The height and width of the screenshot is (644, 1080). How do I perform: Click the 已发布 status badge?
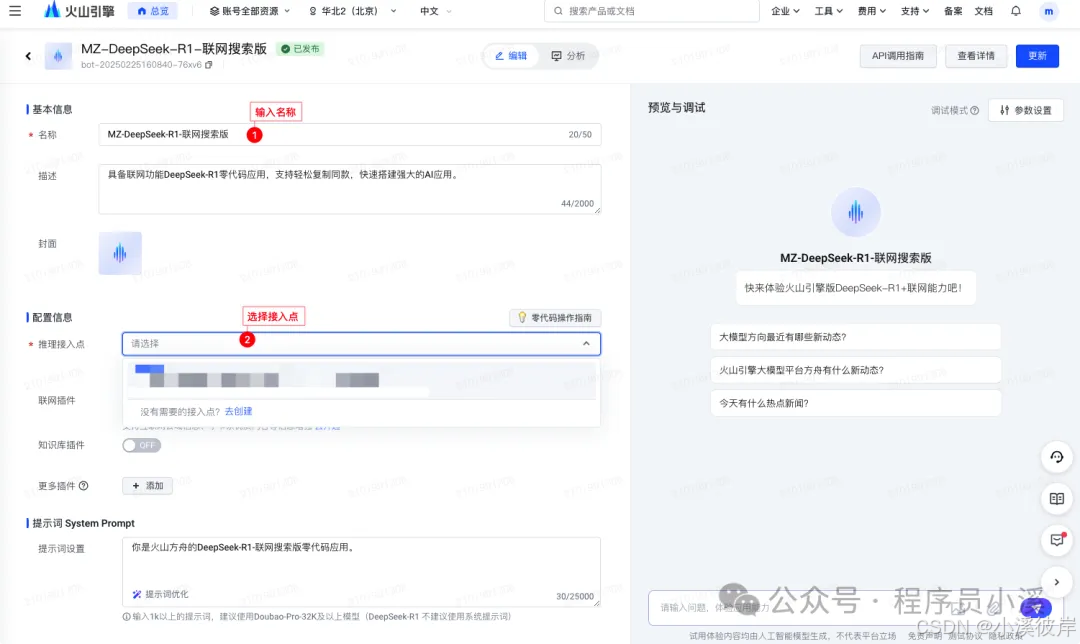(x=300, y=49)
